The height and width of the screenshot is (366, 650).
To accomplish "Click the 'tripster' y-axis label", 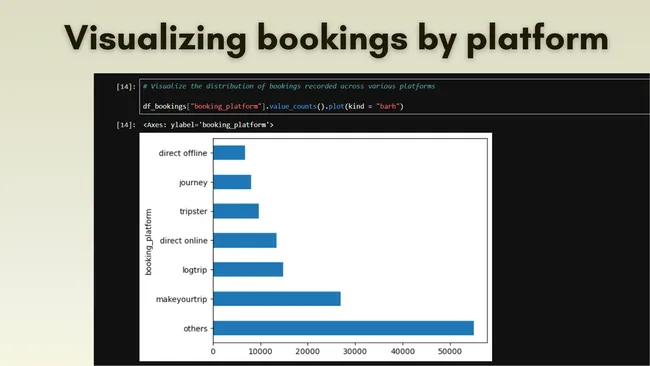I will pos(193,211).
